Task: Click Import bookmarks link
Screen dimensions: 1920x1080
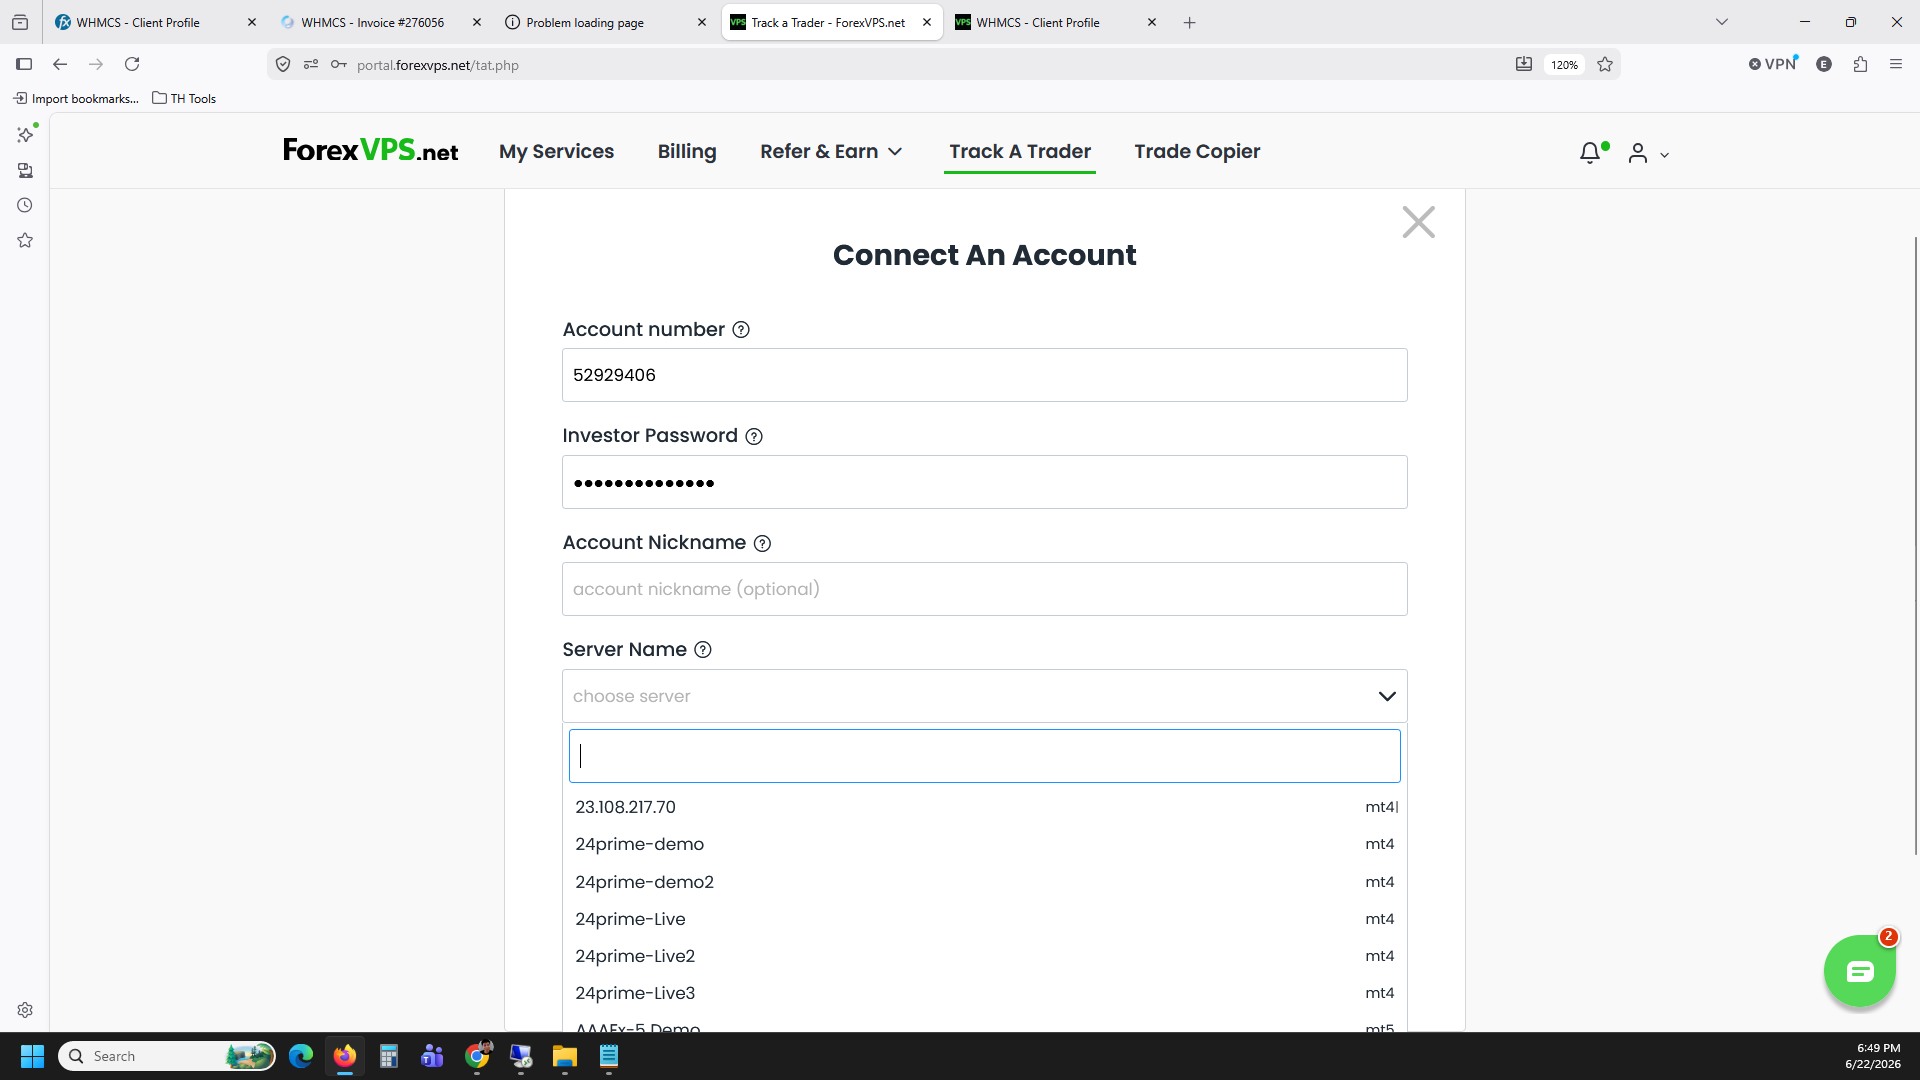Action: [76, 98]
